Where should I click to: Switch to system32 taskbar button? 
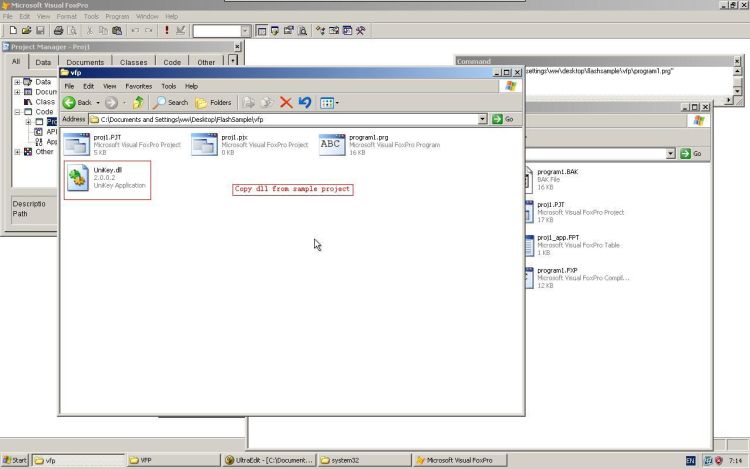tap(365, 460)
